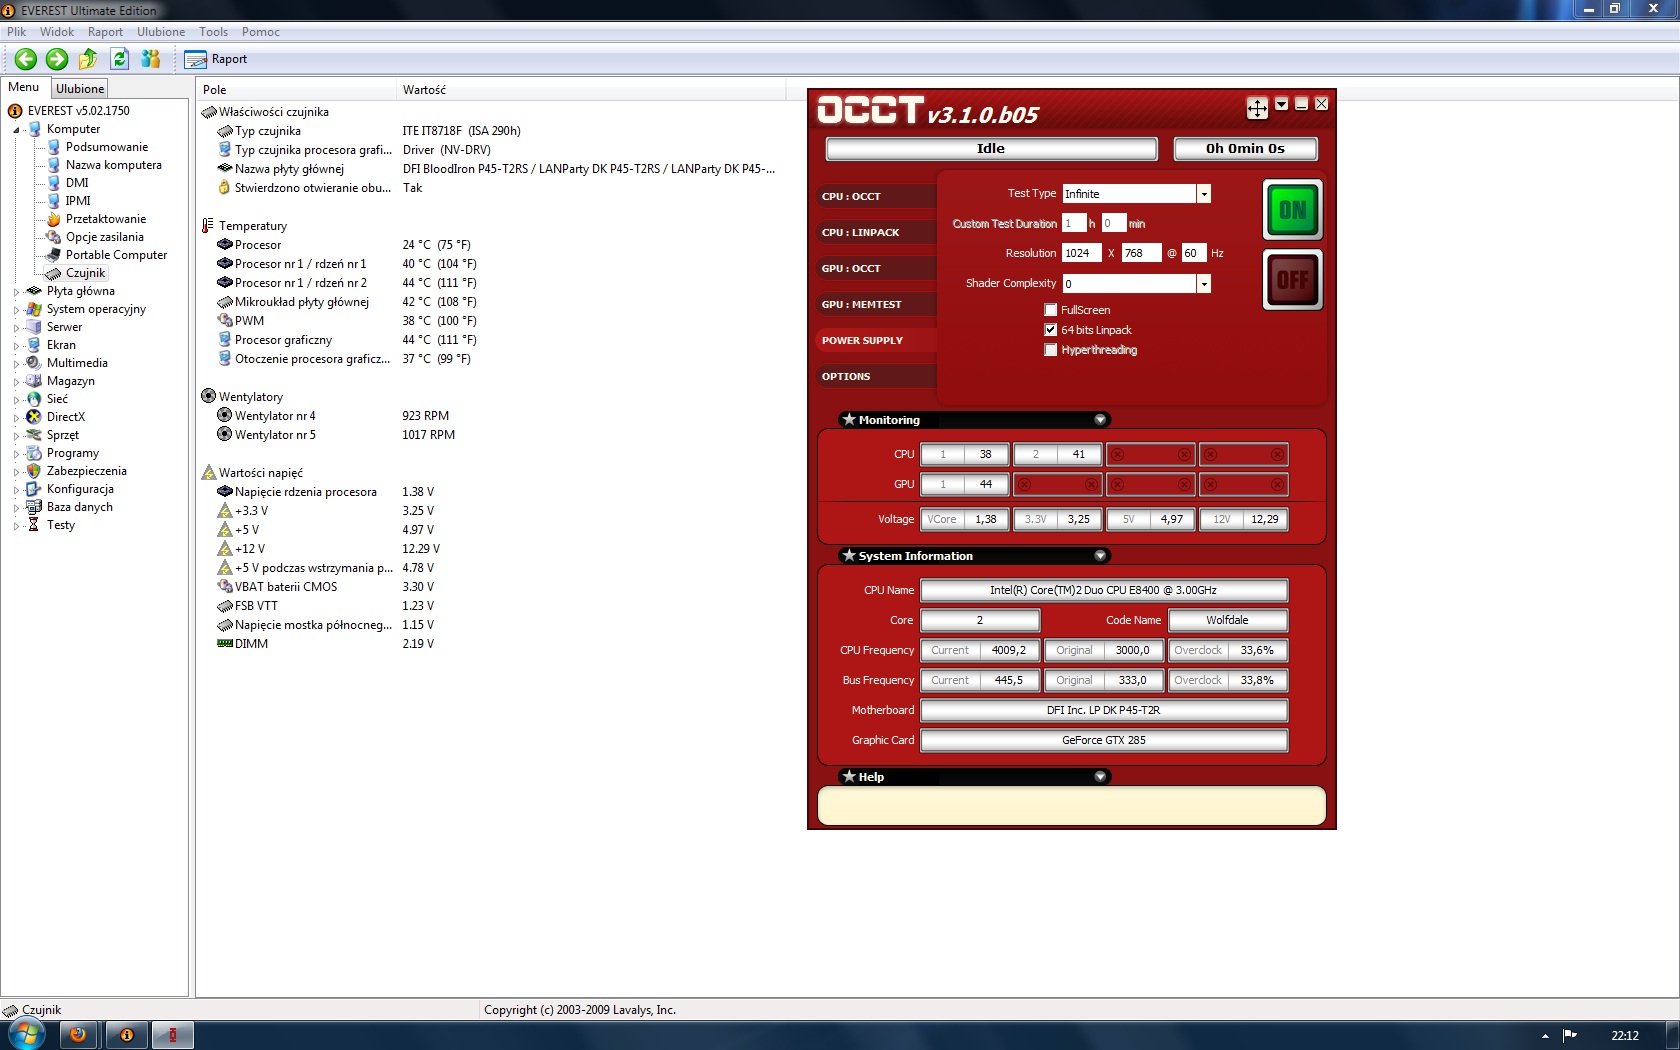
Task: Select the GPU : OCCT test tab
Action: [877, 269]
